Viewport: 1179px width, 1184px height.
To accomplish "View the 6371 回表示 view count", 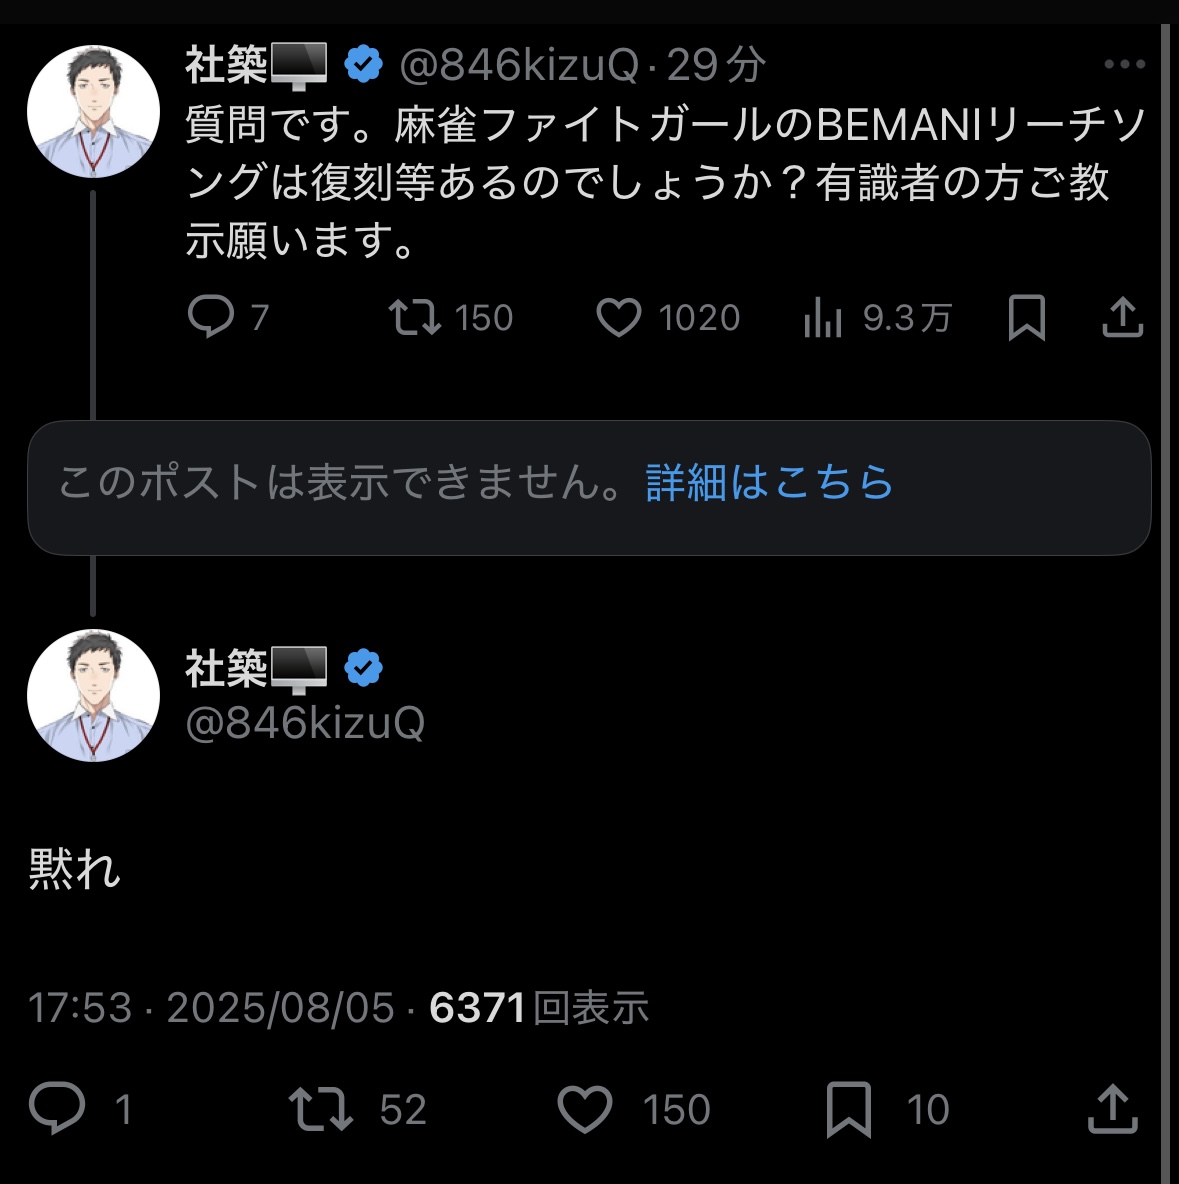I will coord(540,1008).
